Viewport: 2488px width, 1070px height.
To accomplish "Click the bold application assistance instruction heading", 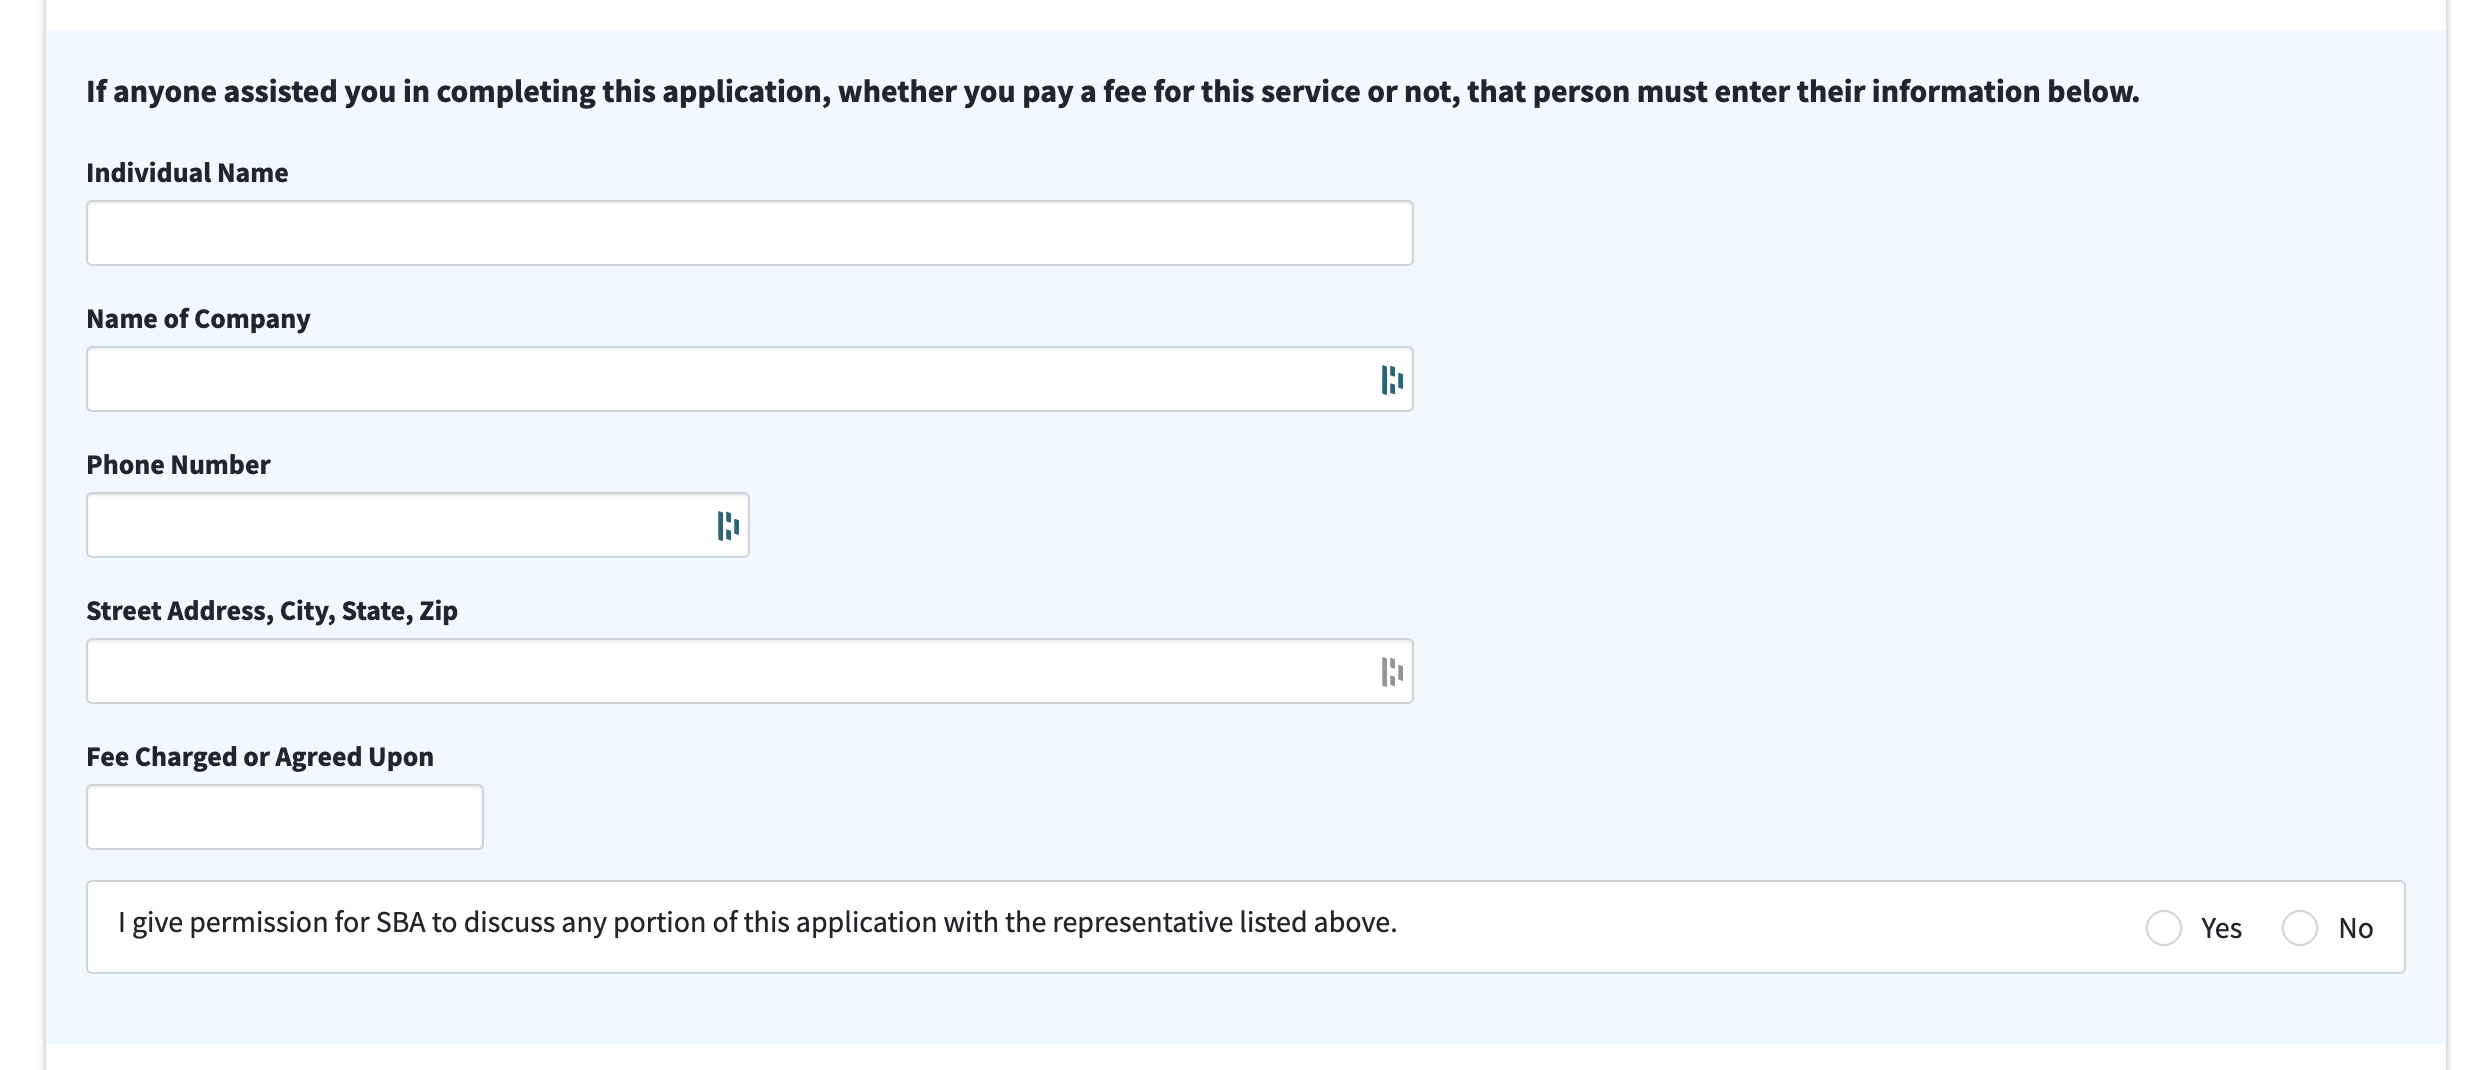I will tap(1112, 92).
